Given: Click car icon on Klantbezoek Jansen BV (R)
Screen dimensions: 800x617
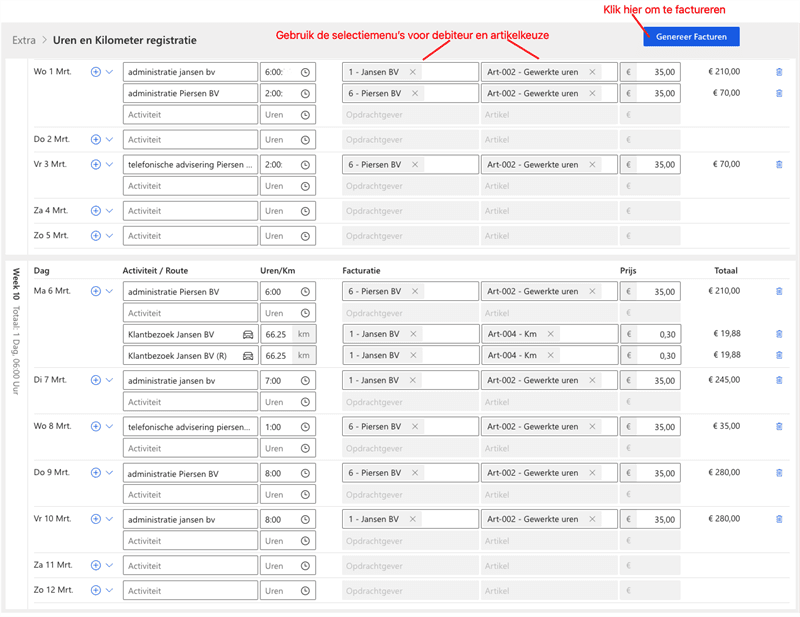Looking at the screenshot, I should (248, 356).
